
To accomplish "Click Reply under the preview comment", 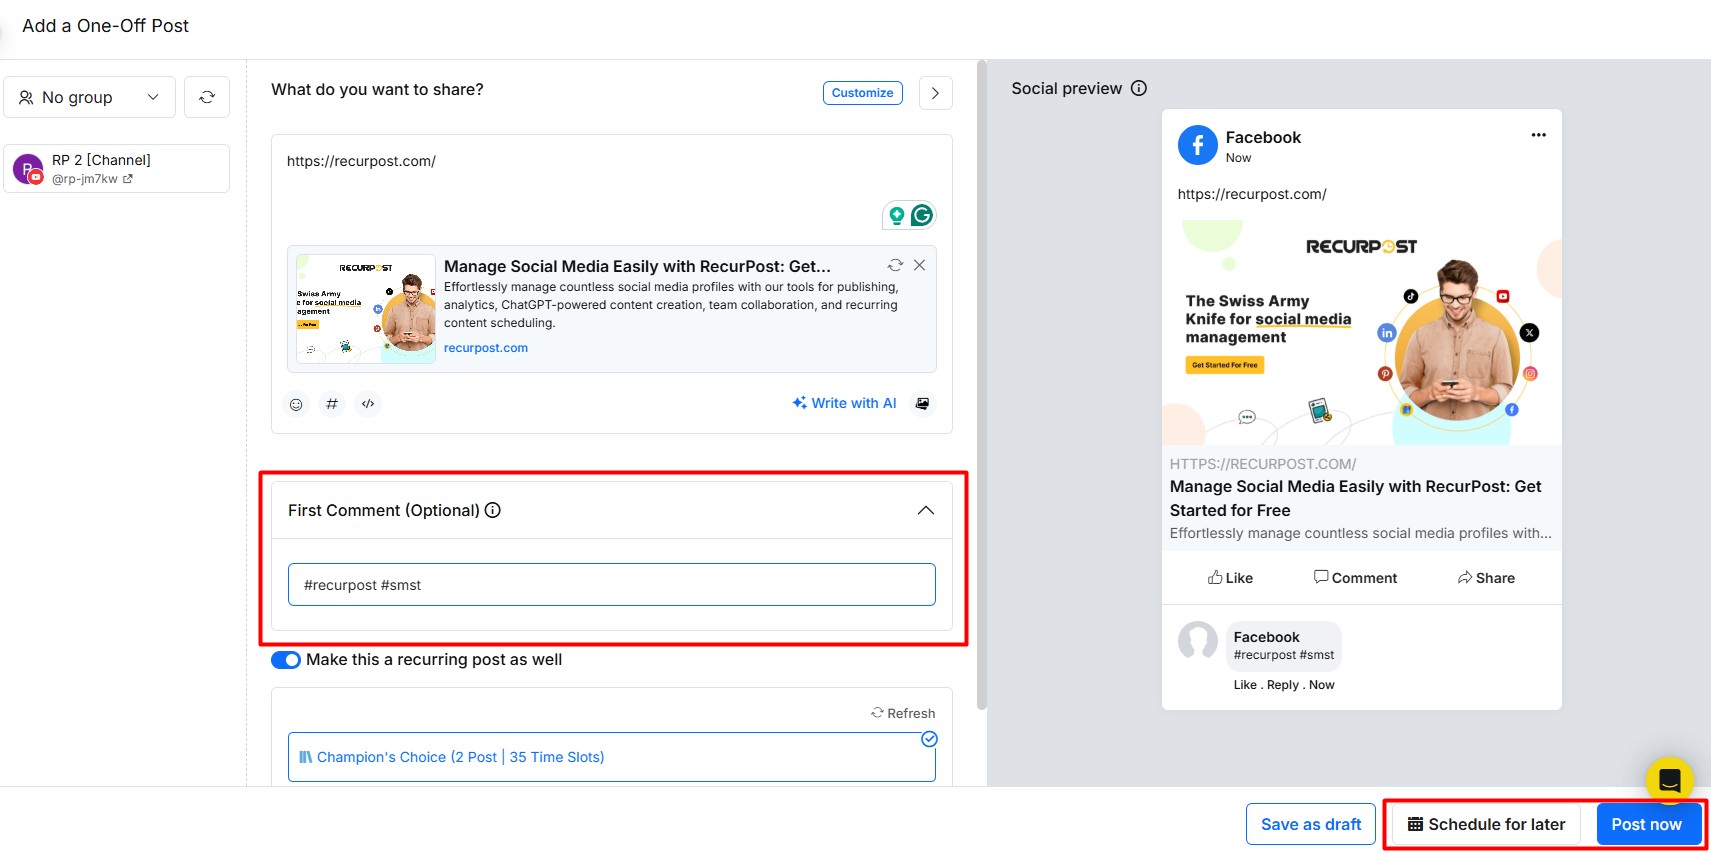I will [1282, 685].
